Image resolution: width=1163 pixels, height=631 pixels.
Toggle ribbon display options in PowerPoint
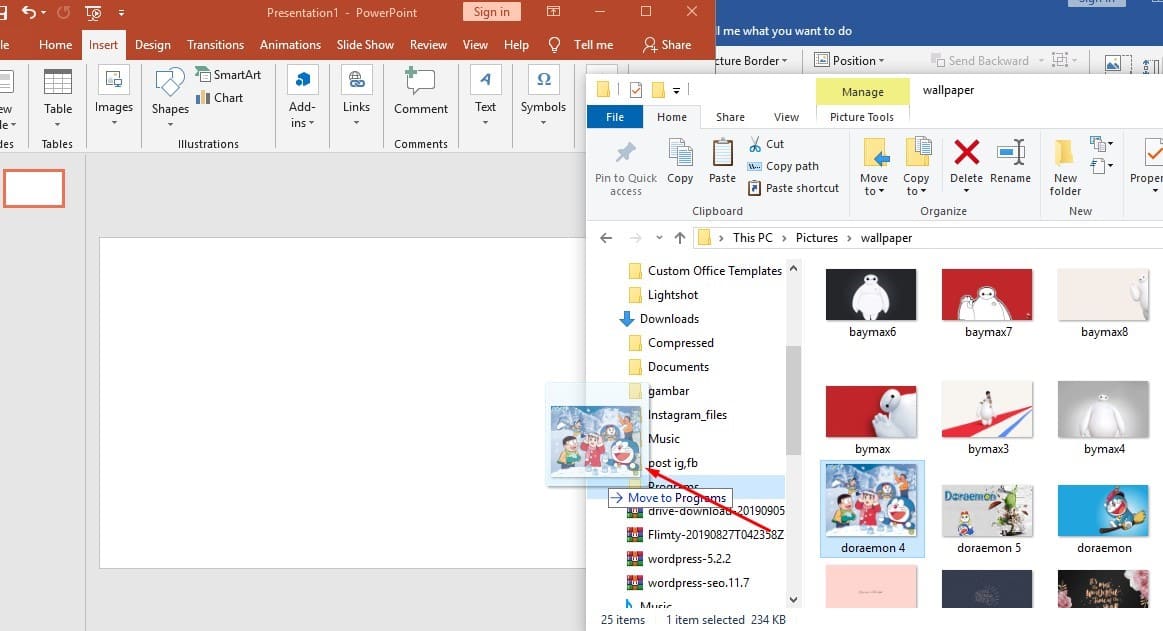coord(553,11)
